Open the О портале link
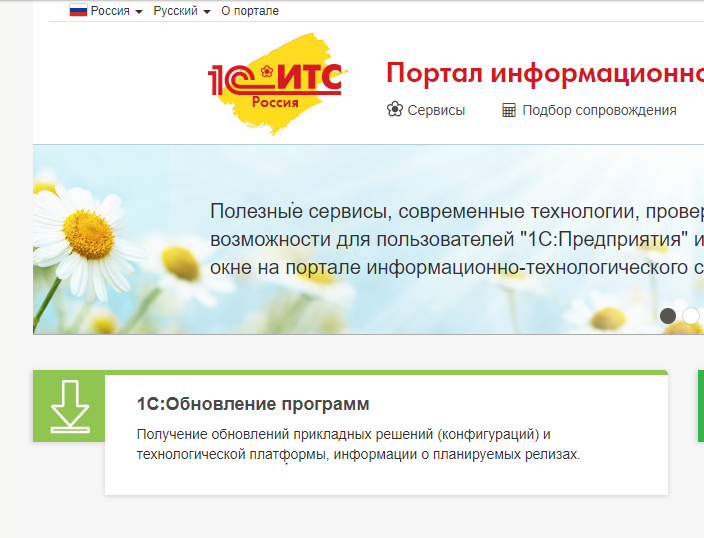 [x=250, y=11]
